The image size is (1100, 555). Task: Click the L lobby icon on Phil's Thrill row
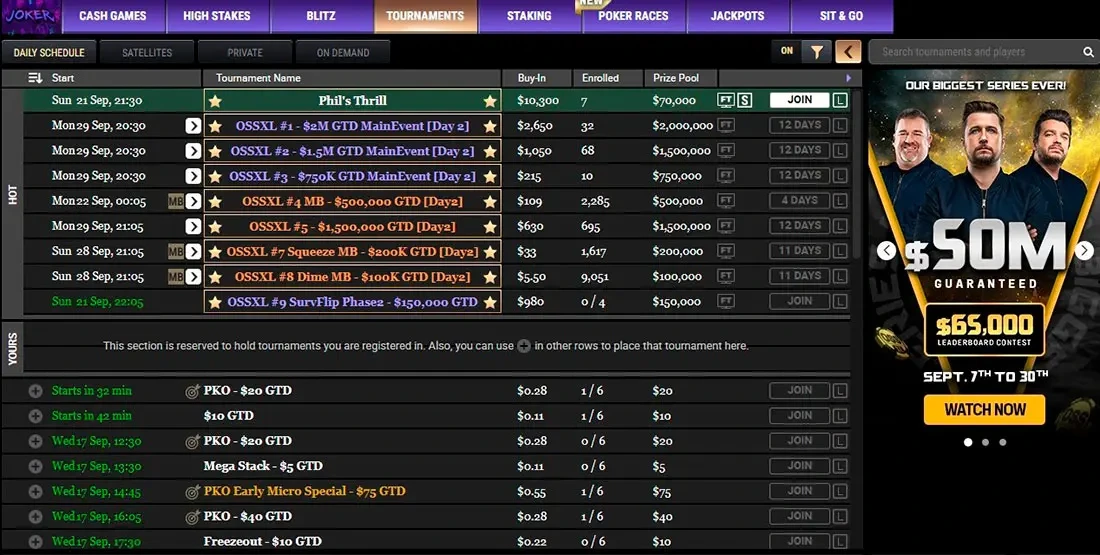(x=840, y=100)
